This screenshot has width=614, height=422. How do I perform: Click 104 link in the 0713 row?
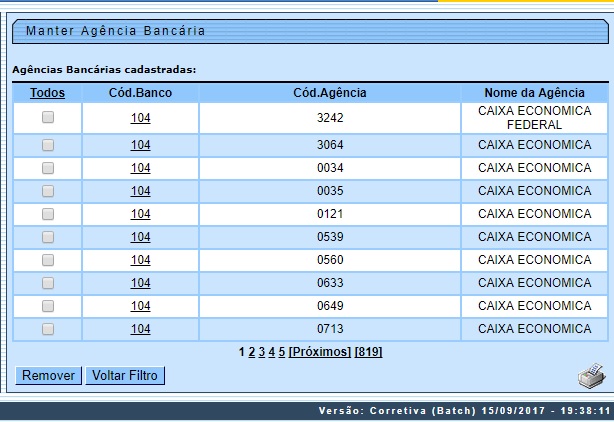click(141, 329)
